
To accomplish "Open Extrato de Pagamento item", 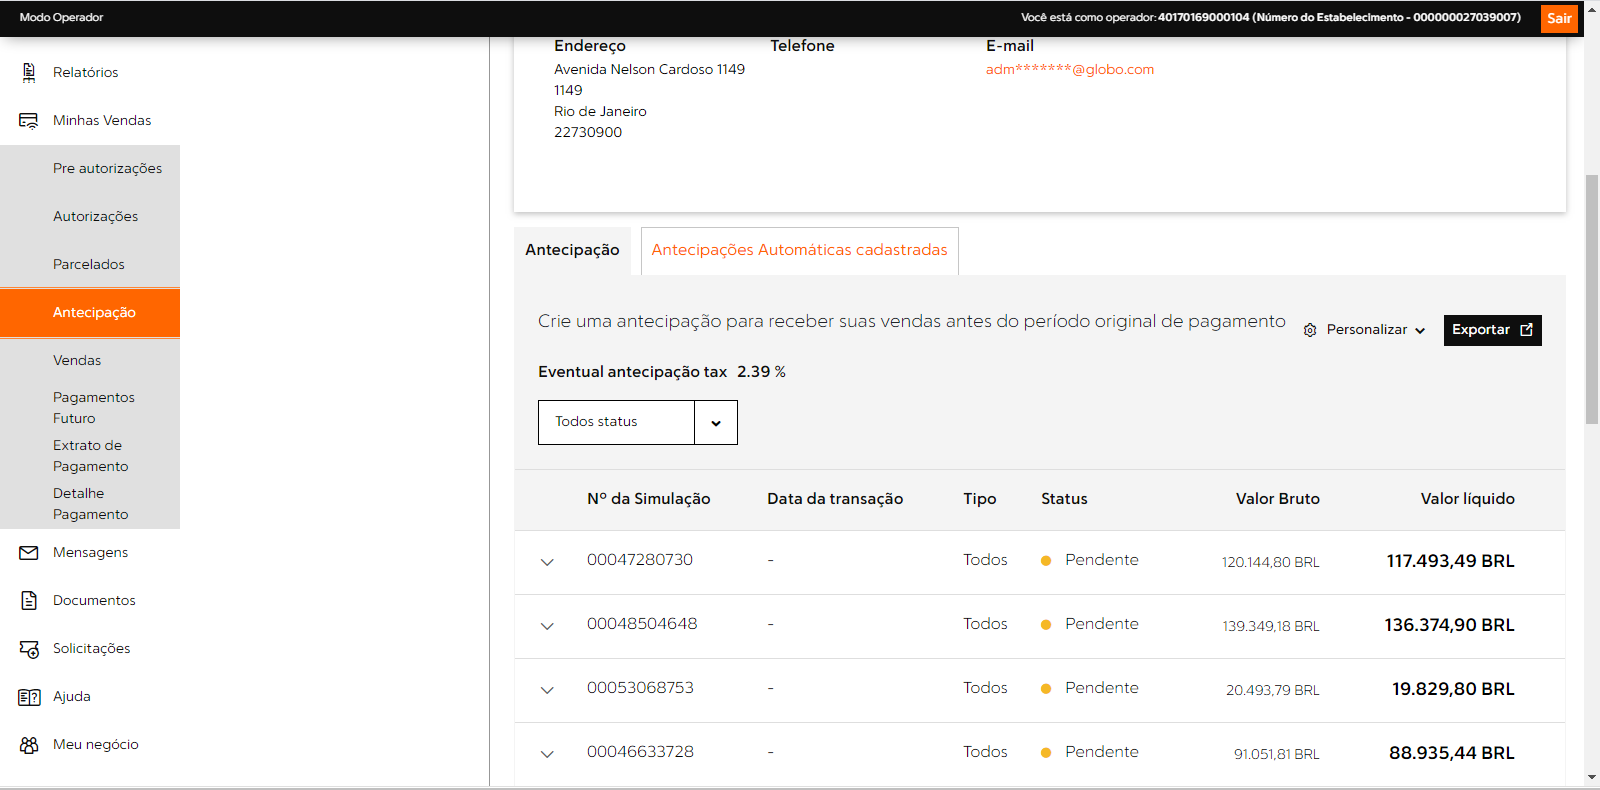I will tap(90, 456).
